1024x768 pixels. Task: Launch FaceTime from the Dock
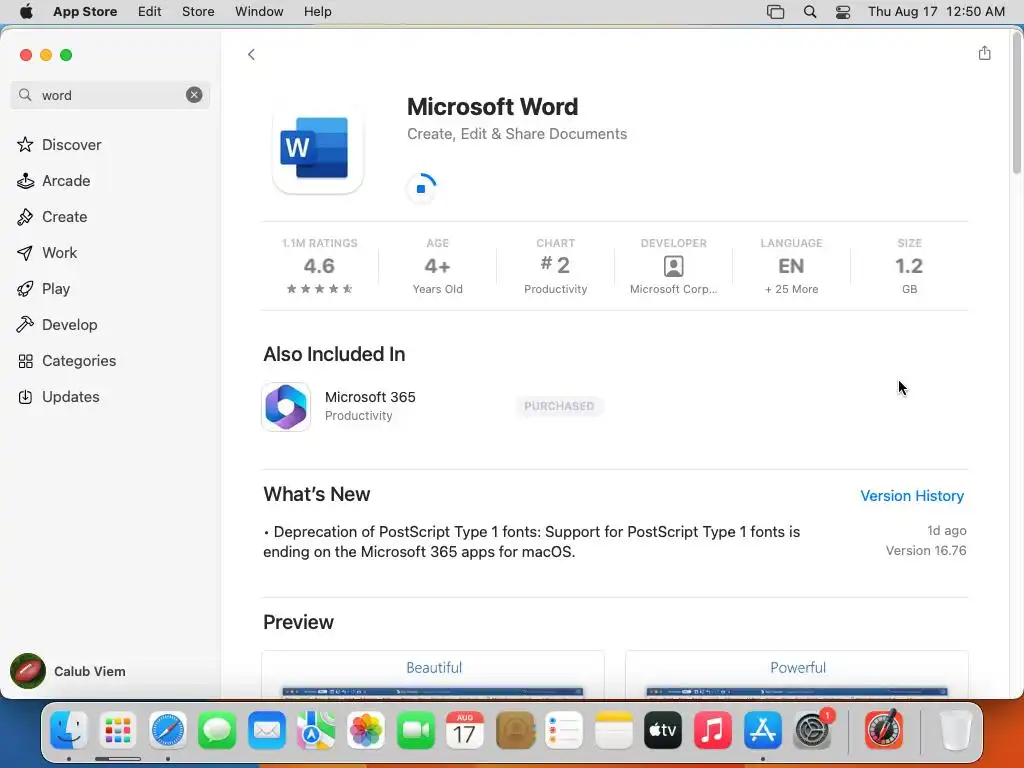pos(415,729)
